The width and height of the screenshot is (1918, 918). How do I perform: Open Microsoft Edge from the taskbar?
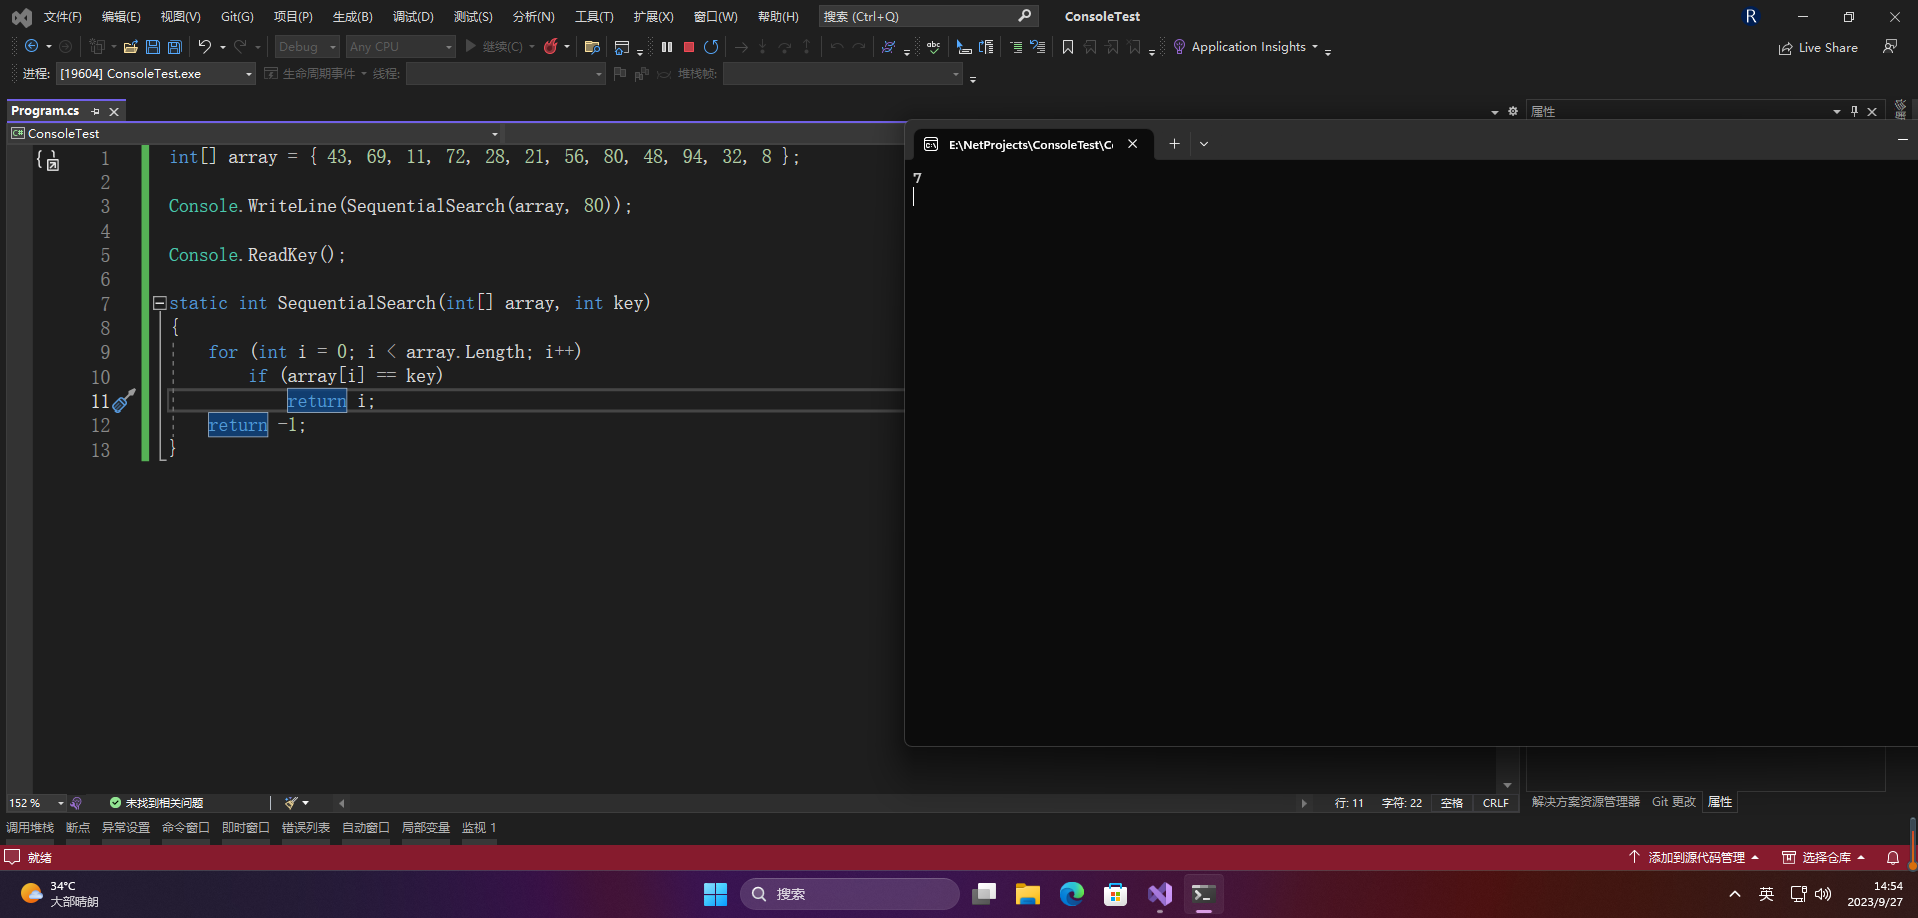click(x=1071, y=894)
